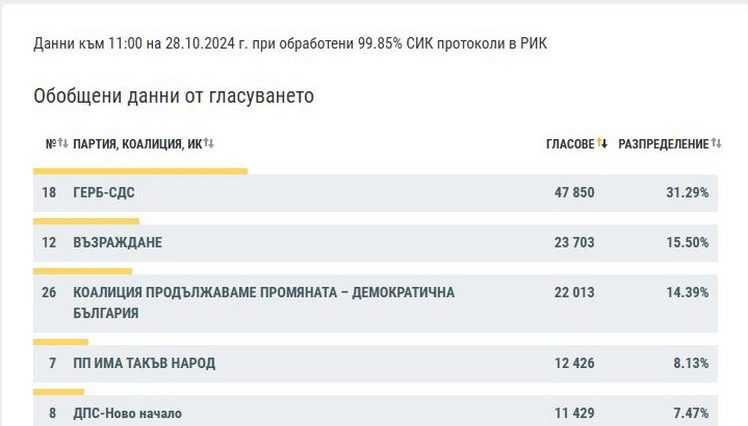Sort table by the № column label
This screenshot has width=748, height=426.
pos(50,144)
